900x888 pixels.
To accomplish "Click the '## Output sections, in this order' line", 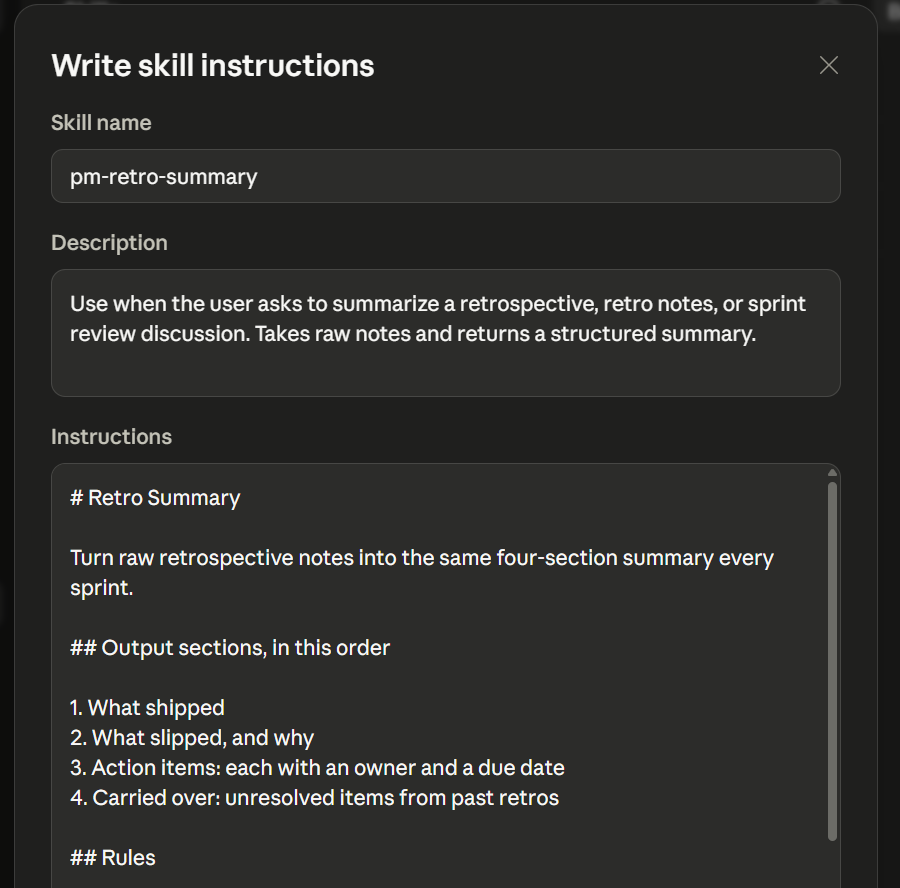I will (230, 647).
